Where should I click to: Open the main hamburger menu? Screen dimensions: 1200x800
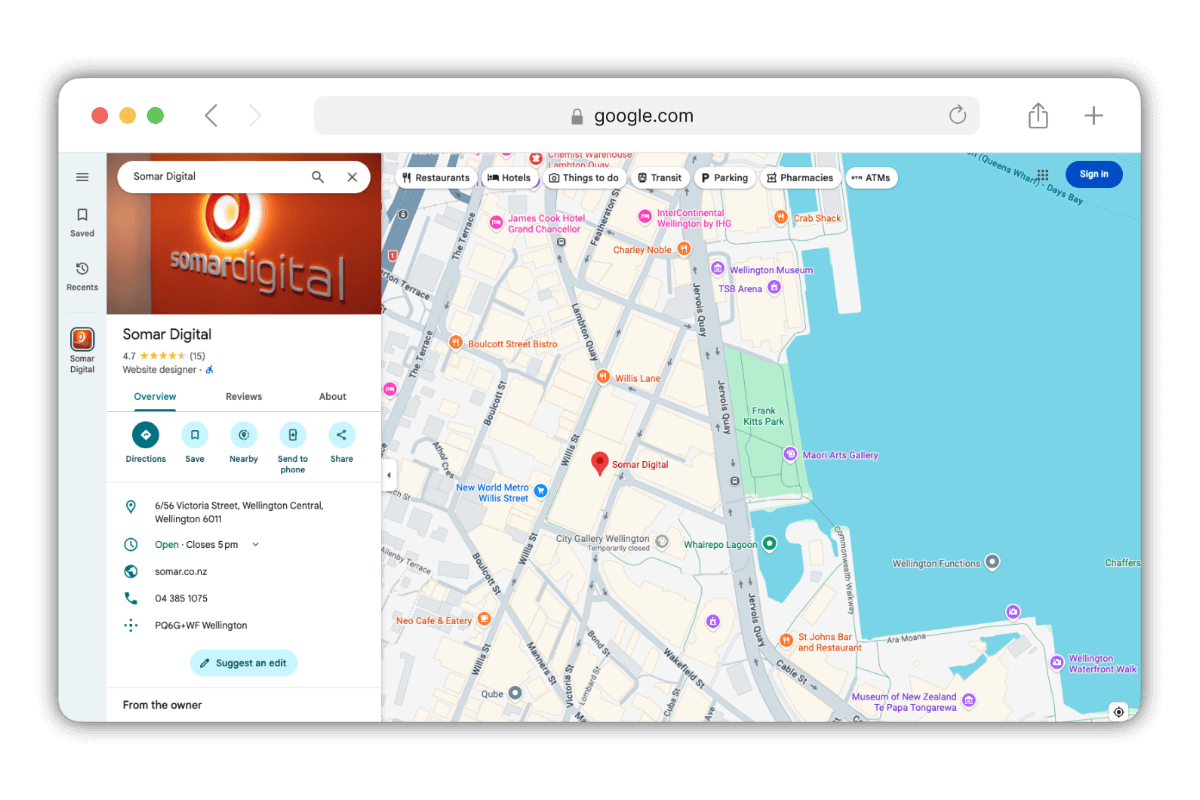(x=82, y=176)
